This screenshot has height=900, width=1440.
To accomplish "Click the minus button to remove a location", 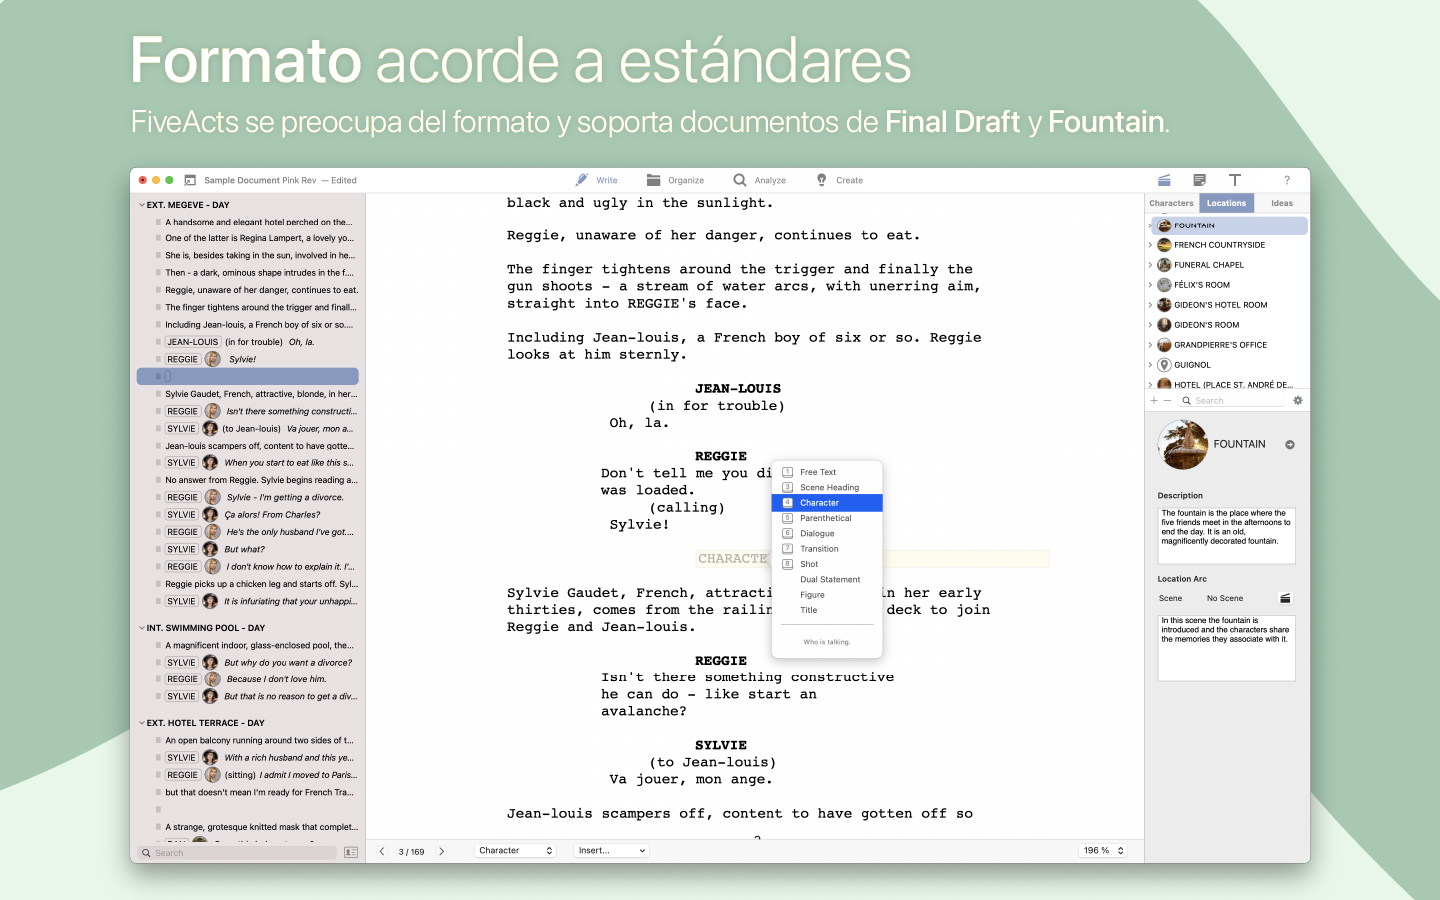I will (1167, 400).
